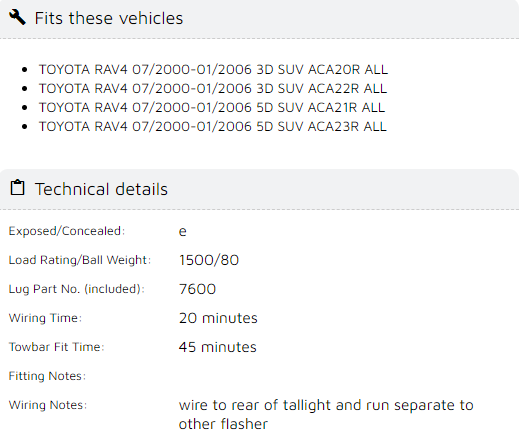Click the Wiring Notes label

pyautogui.click(x=48, y=405)
